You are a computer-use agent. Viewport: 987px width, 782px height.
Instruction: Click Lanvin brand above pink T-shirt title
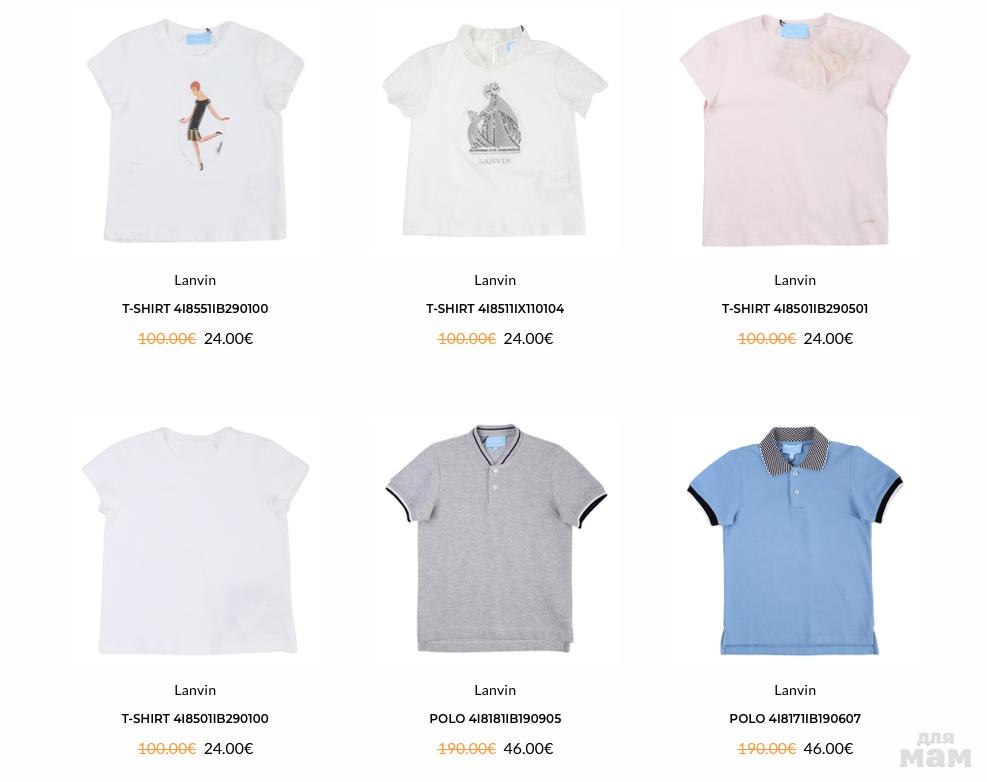tap(795, 280)
